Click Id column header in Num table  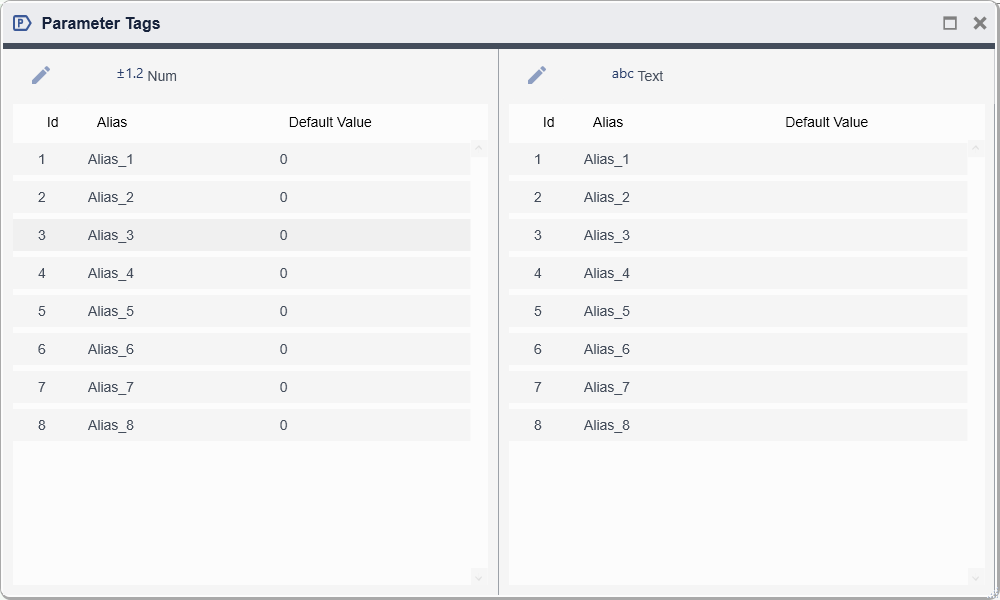pos(53,122)
